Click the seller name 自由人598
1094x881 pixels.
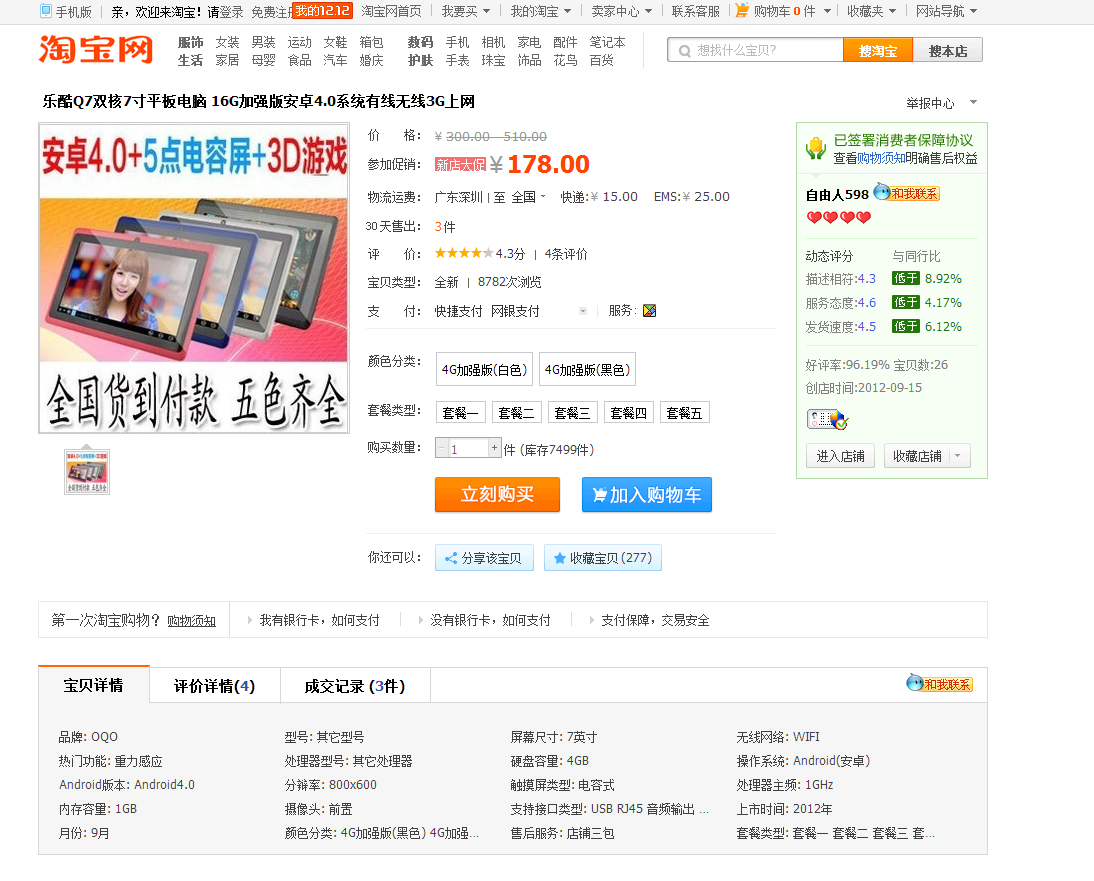coord(837,195)
